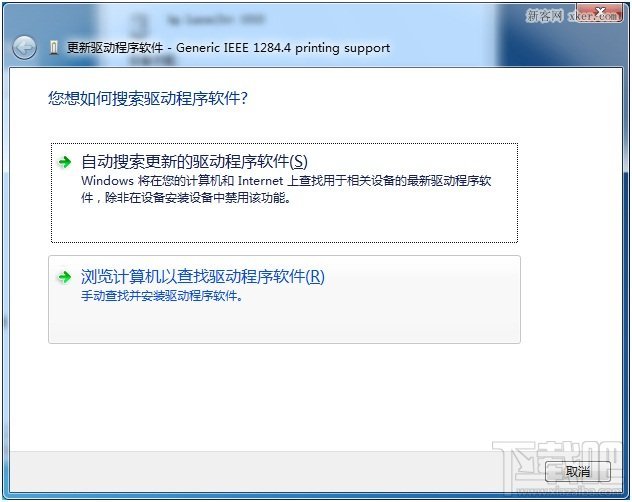Viewport: 632px width, 502px height.
Task: Click the 更新驱动程序软件 text in title bar
Action: [115, 48]
